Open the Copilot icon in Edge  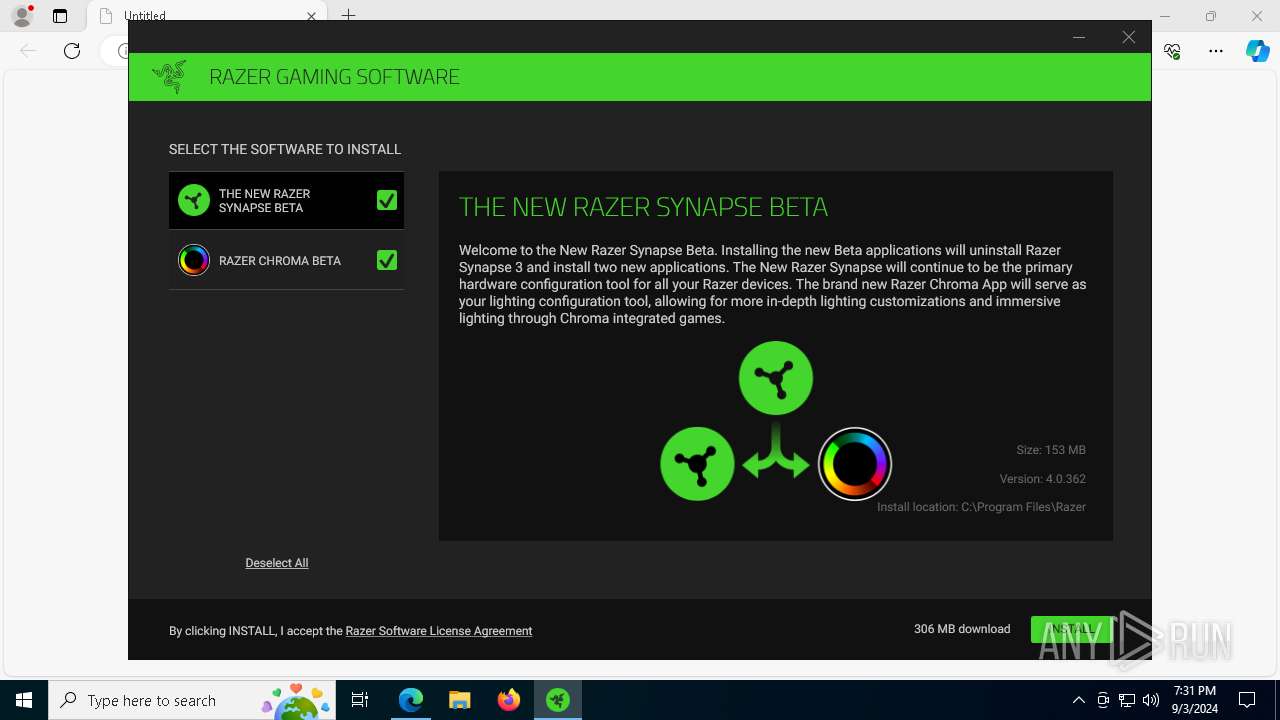[x=1258, y=51]
